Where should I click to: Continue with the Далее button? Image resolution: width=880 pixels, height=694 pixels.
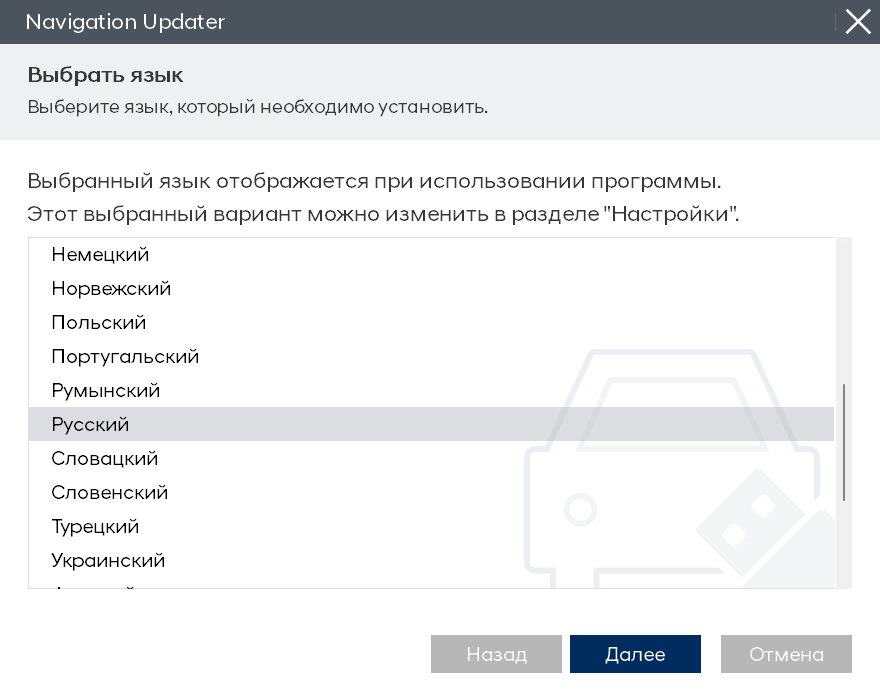635,654
